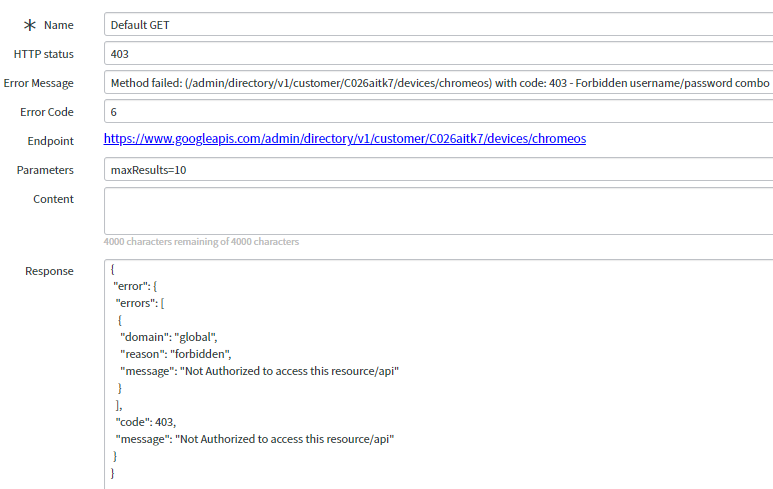Viewport: 773px width, 489px height.
Task: Open the googleapis.com chromeos Endpoint link
Action: tap(345, 140)
